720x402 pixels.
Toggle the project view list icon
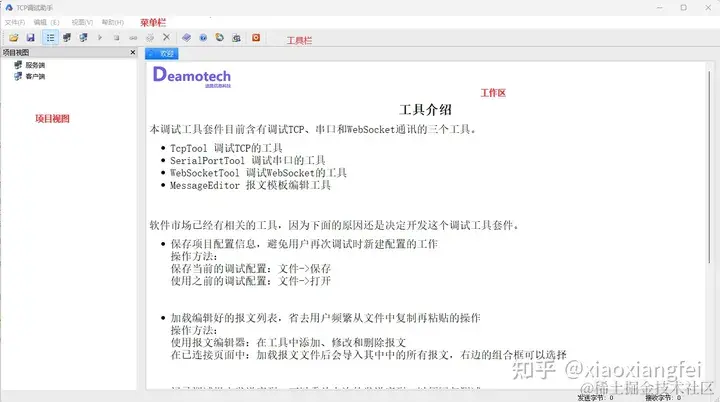pos(50,38)
